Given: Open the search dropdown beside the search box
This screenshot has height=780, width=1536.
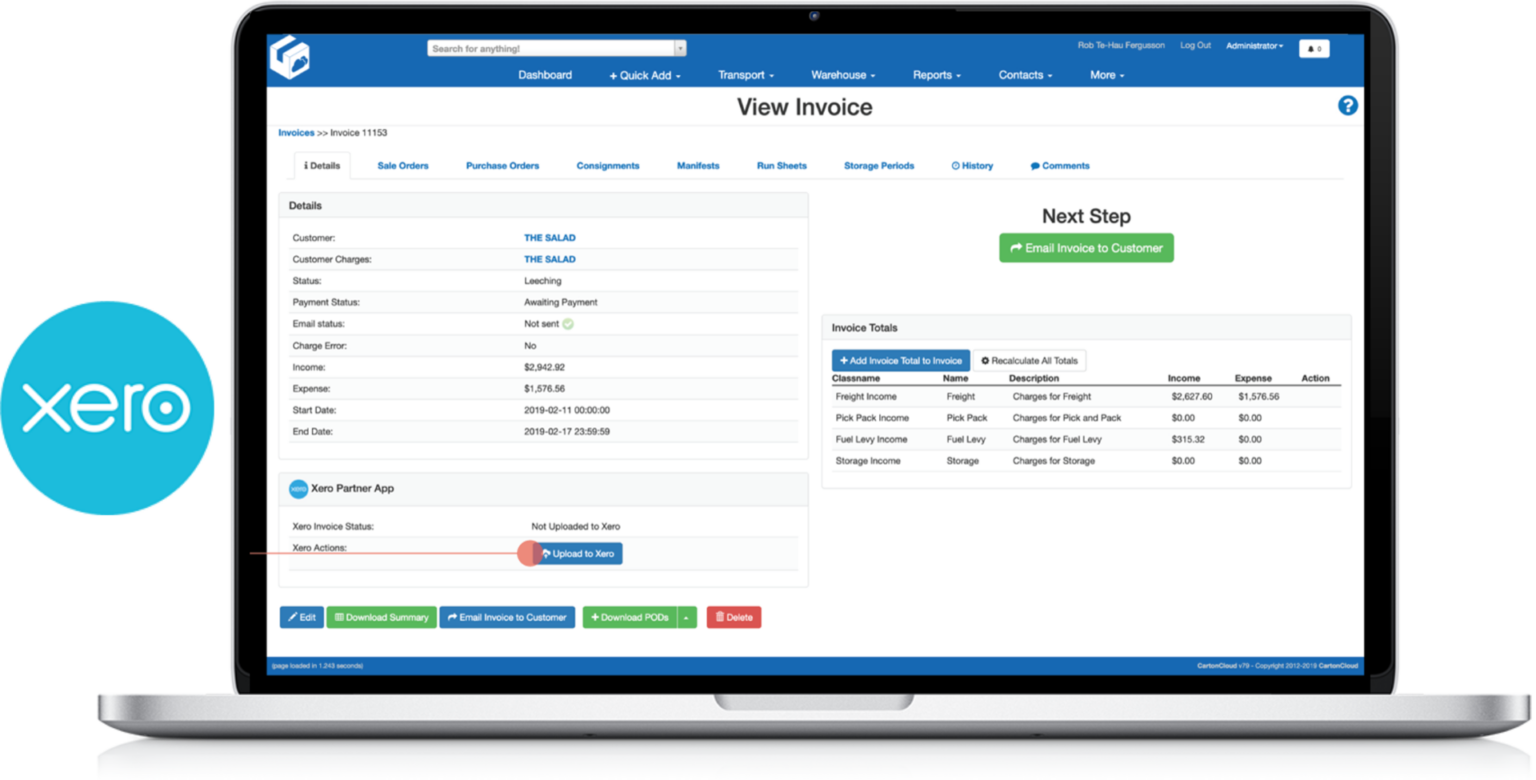Looking at the screenshot, I should 681,47.
